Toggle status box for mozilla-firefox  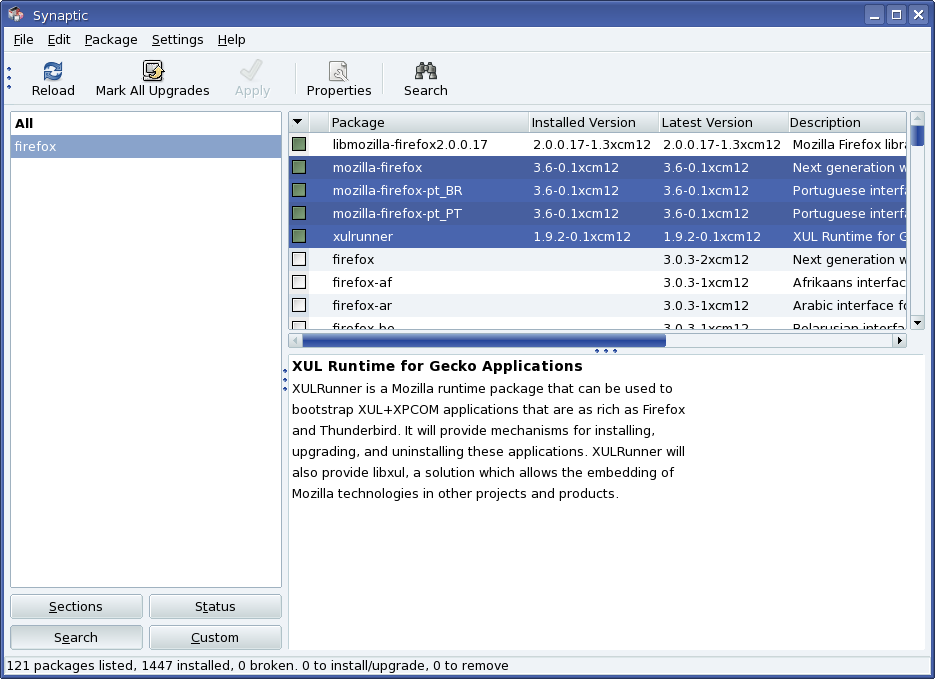(299, 168)
